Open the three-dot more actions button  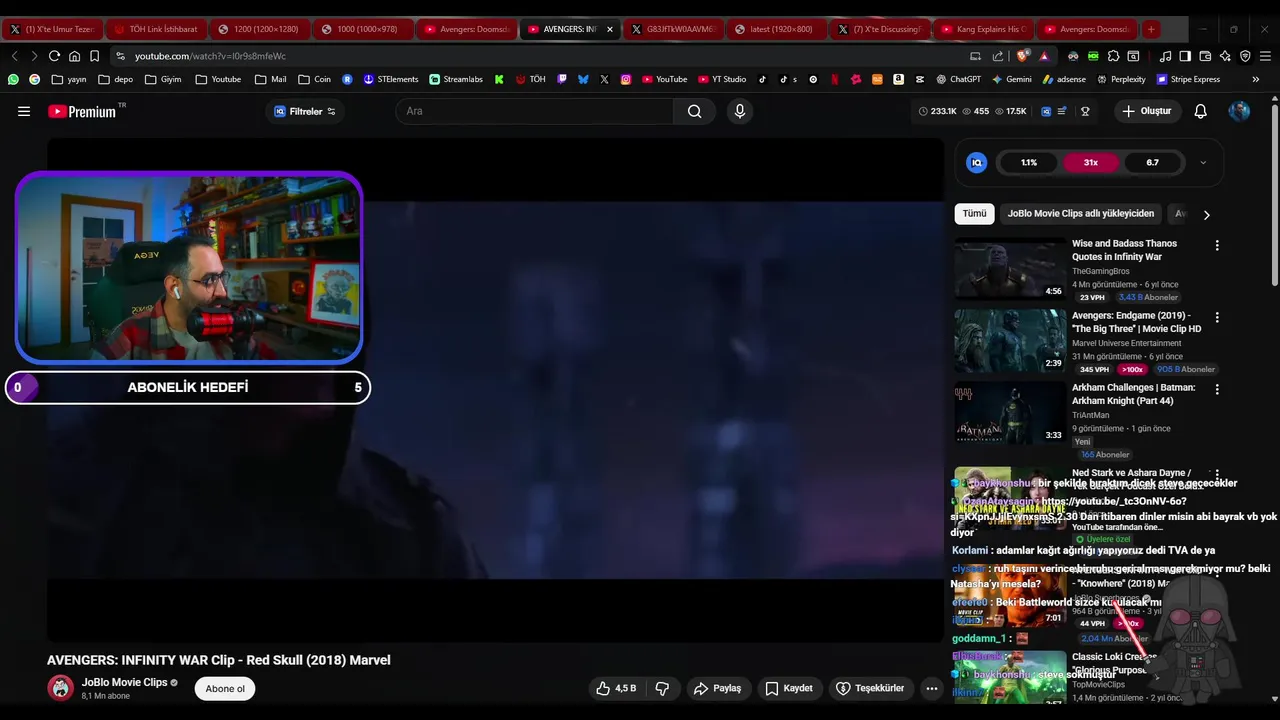pyautogui.click(x=932, y=688)
